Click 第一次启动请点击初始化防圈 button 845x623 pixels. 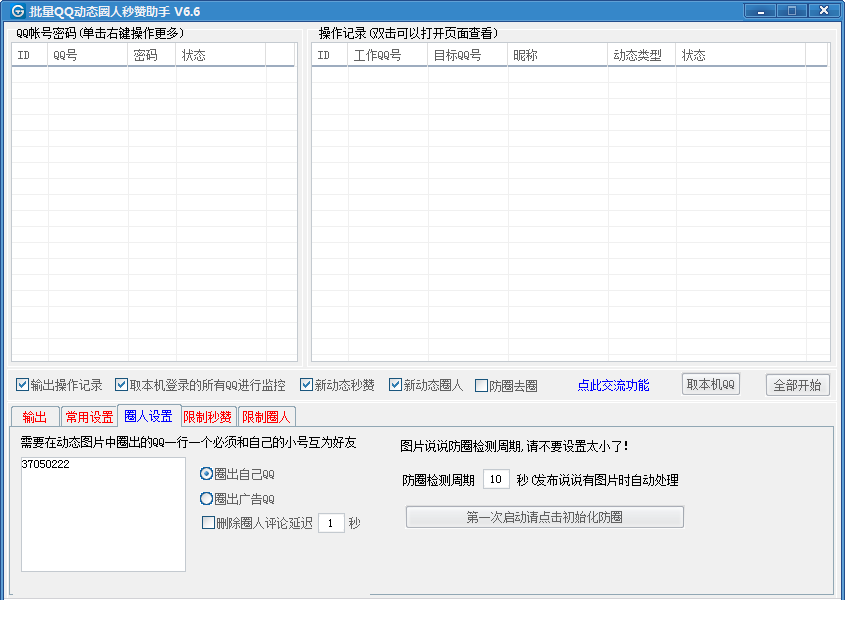click(x=544, y=517)
